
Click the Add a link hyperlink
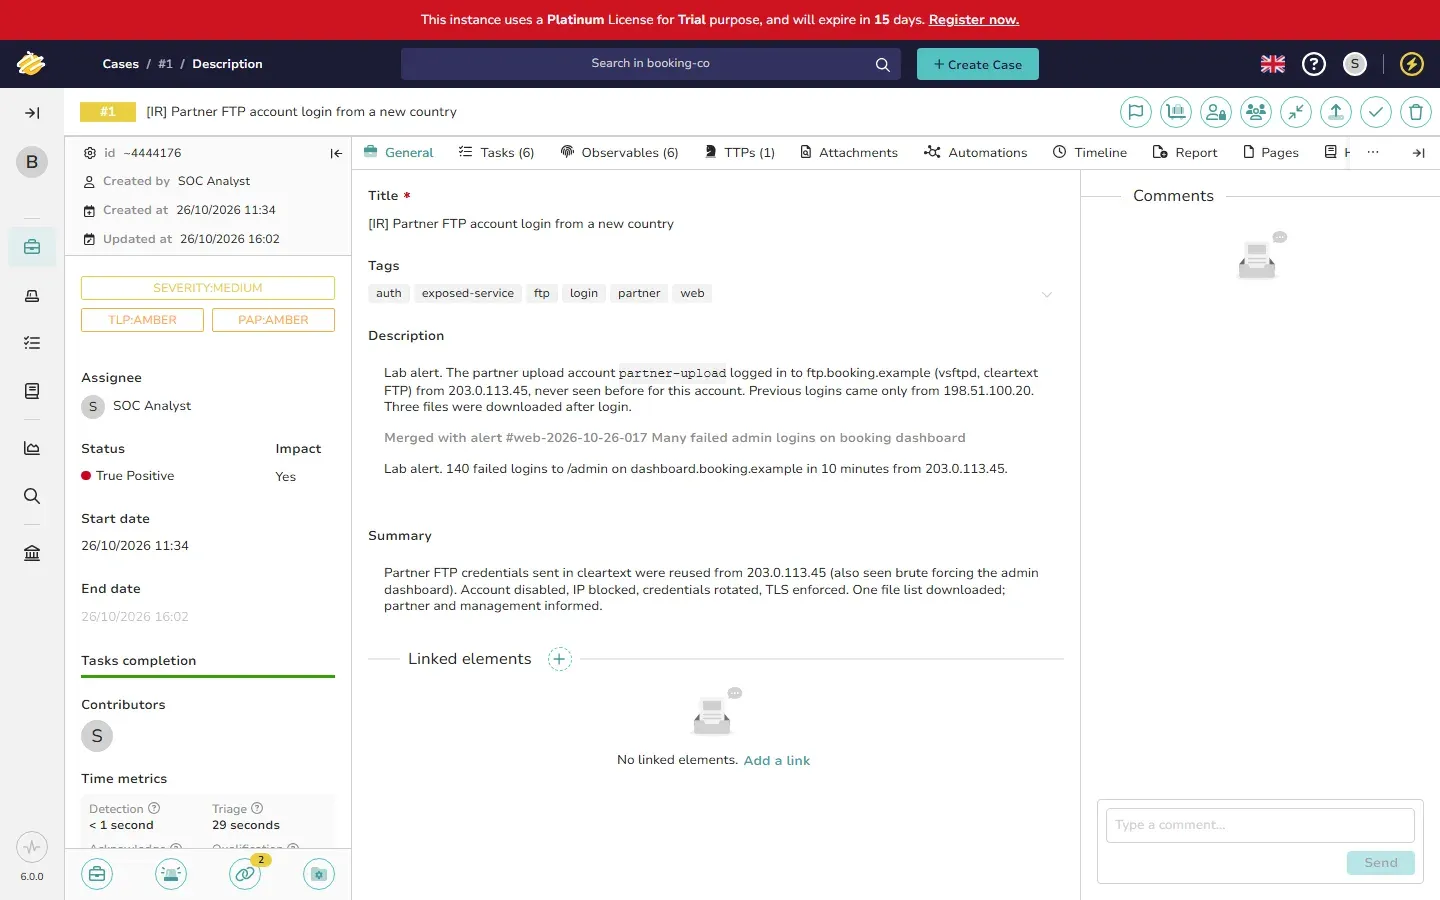[777, 760]
